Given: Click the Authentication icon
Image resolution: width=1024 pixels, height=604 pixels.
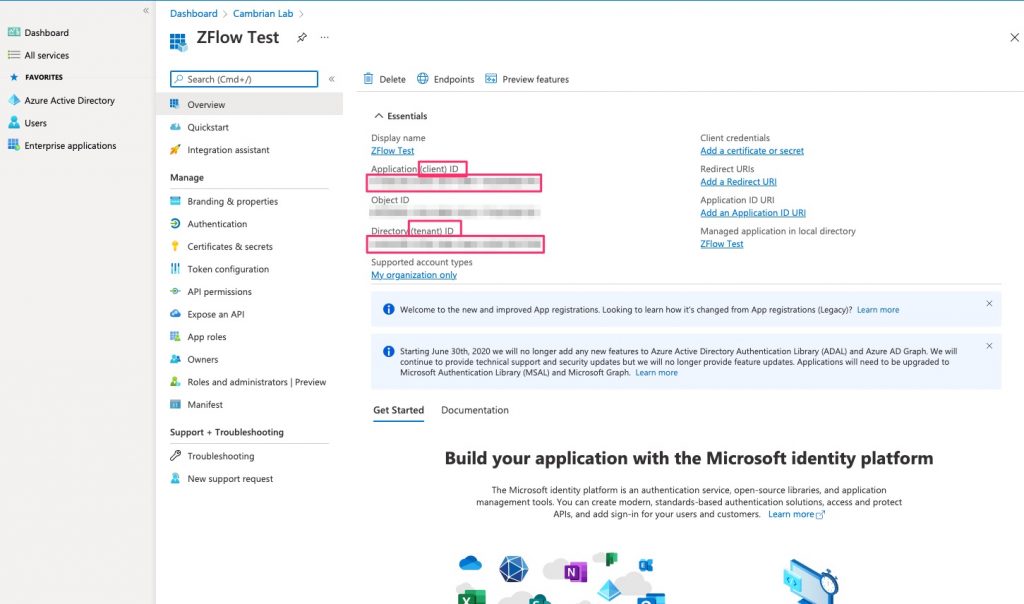Looking at the screenshot, I should (x=175, y=223).
